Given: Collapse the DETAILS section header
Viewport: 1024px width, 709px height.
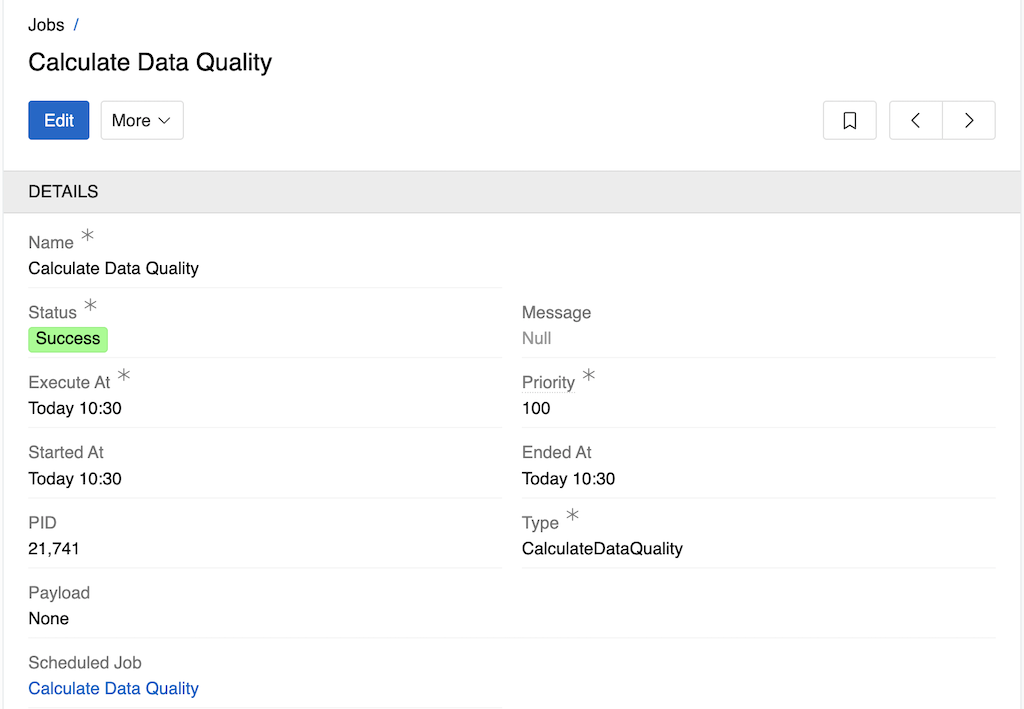Looking at the screenshot, I should click(x=63, y=191).
